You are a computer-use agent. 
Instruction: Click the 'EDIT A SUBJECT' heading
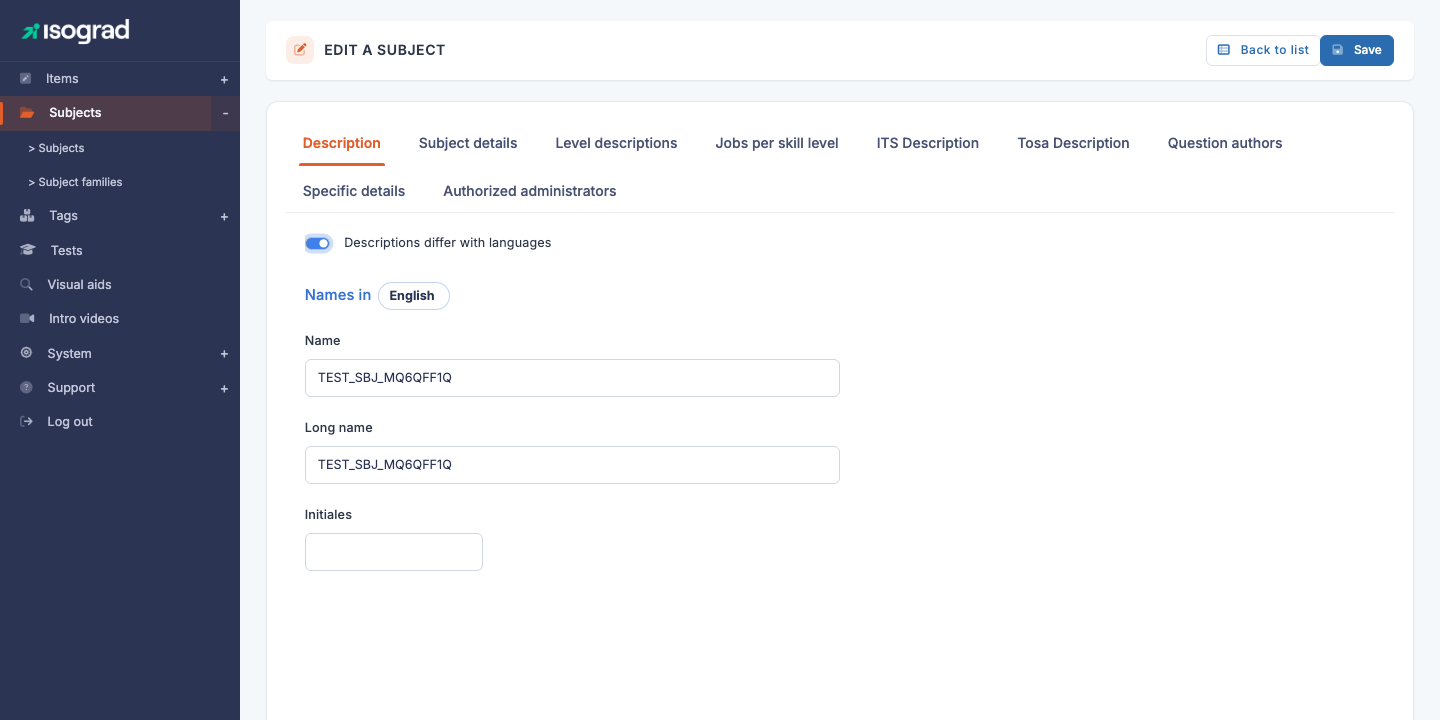[385, 50]
